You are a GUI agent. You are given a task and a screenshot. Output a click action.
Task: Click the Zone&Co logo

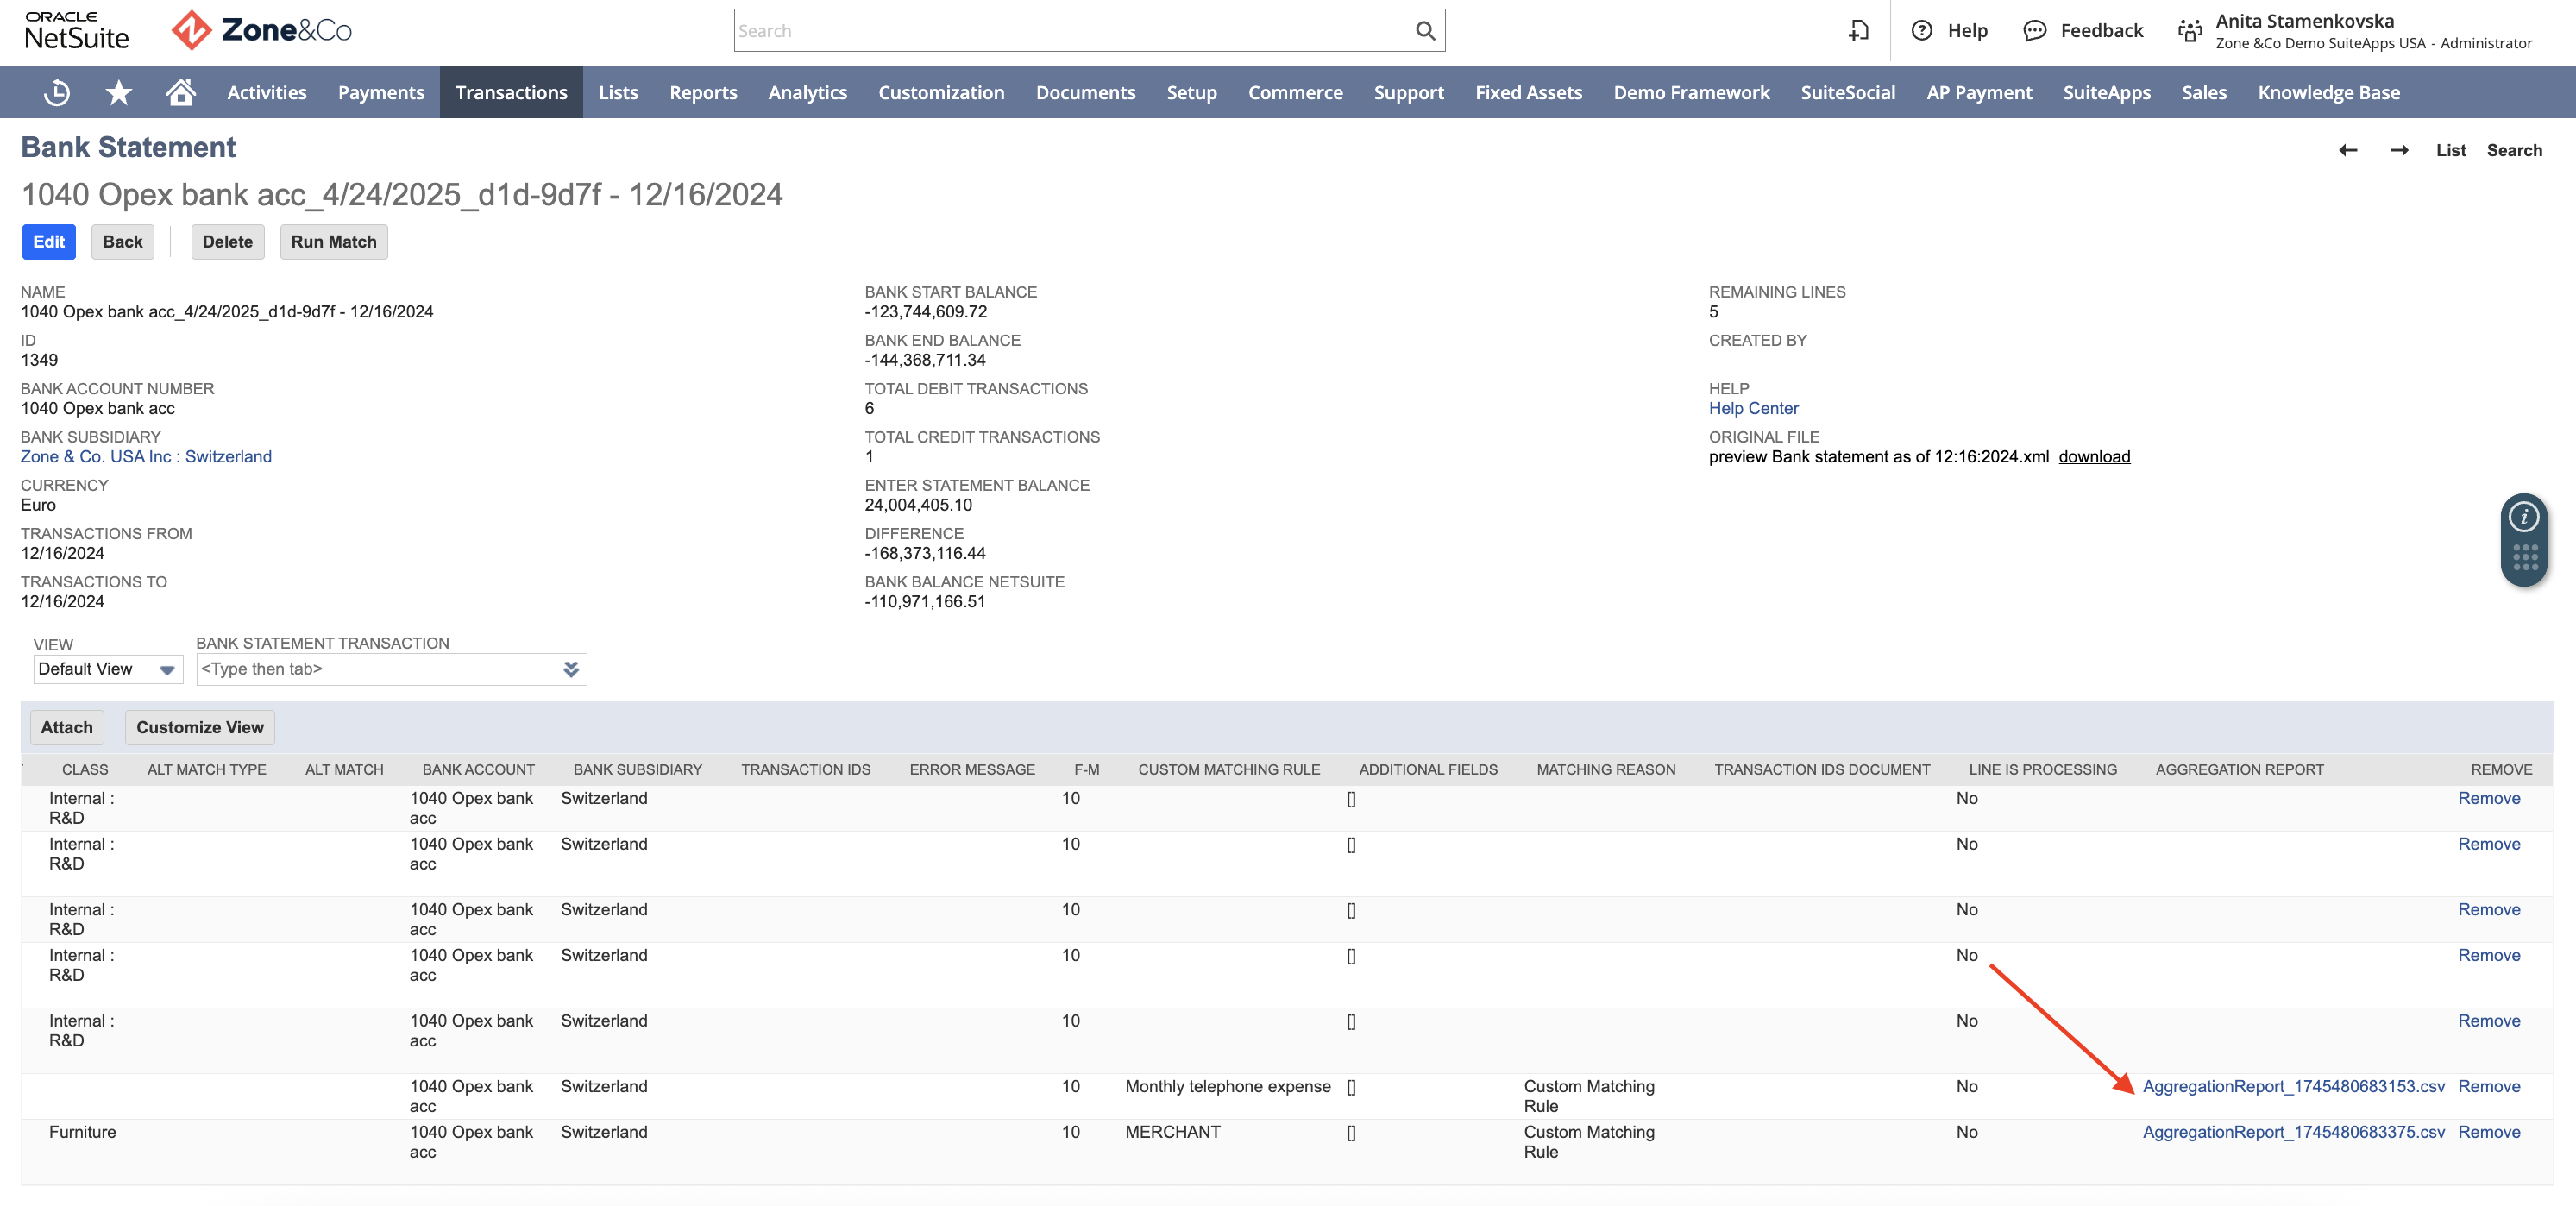coord(262,31)
